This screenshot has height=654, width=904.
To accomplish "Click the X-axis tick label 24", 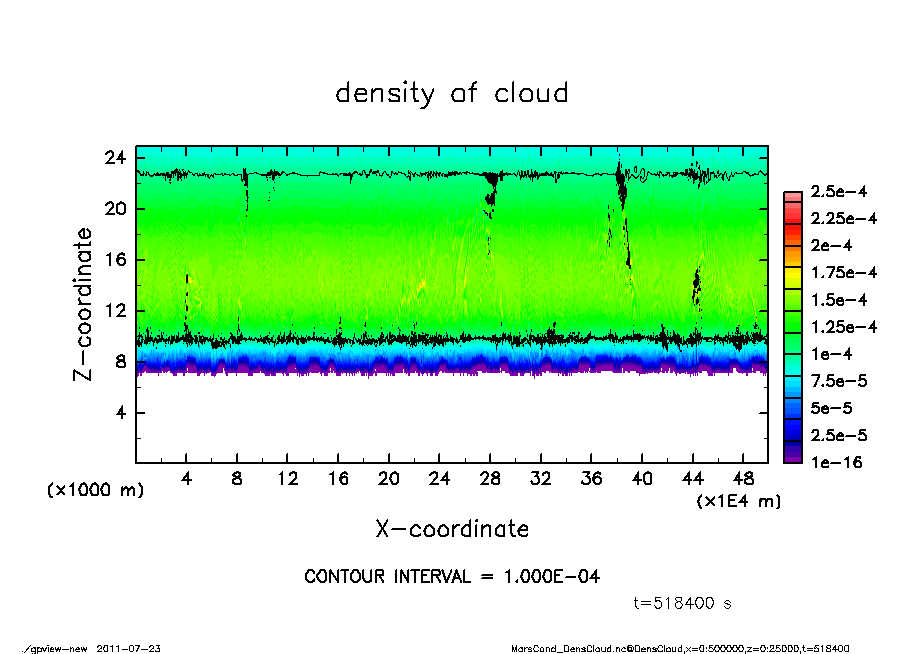I will tap(439, 479).
